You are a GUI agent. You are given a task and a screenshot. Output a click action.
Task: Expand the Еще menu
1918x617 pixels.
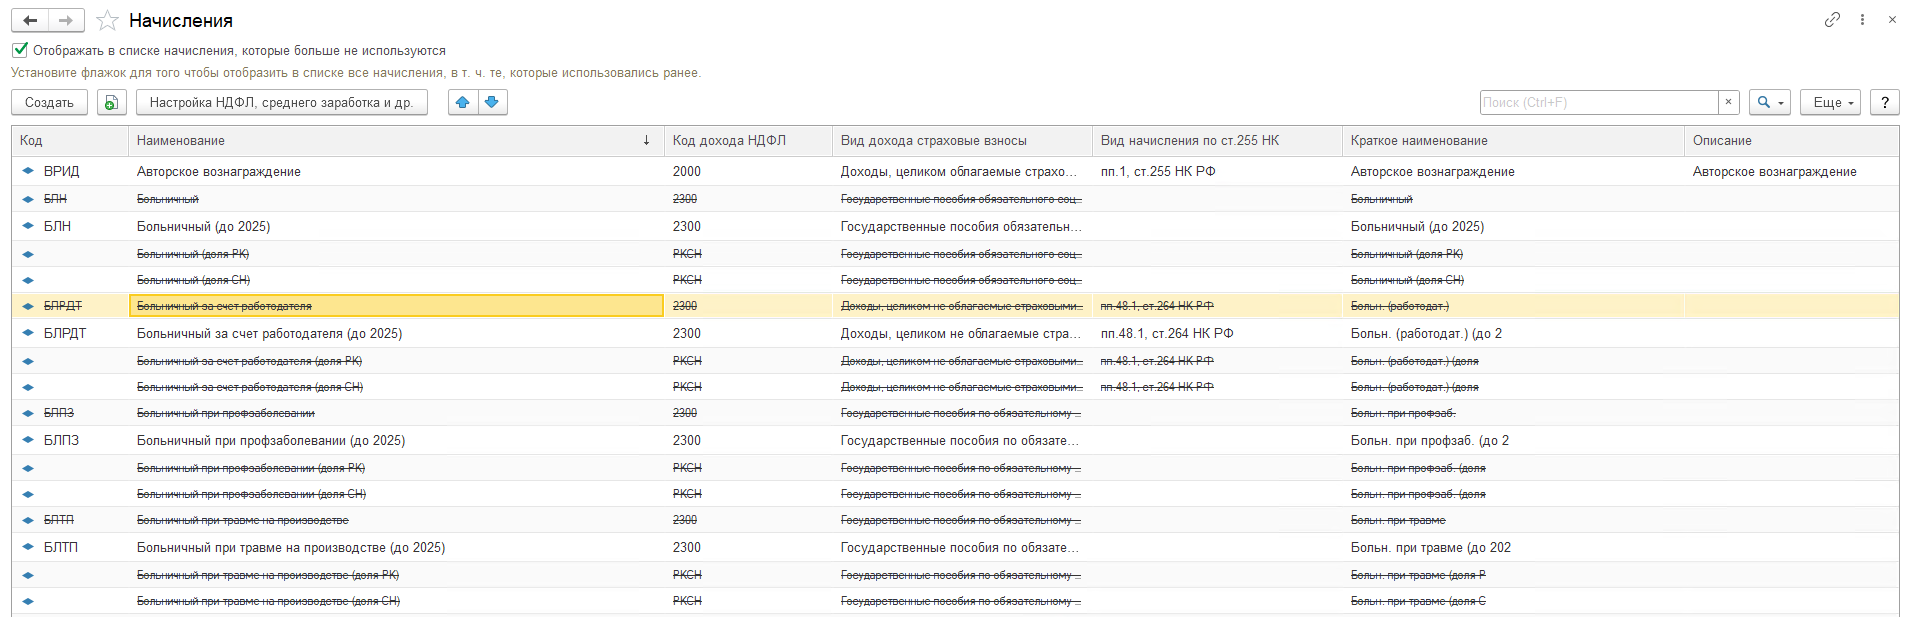(x=1831, y=102)
